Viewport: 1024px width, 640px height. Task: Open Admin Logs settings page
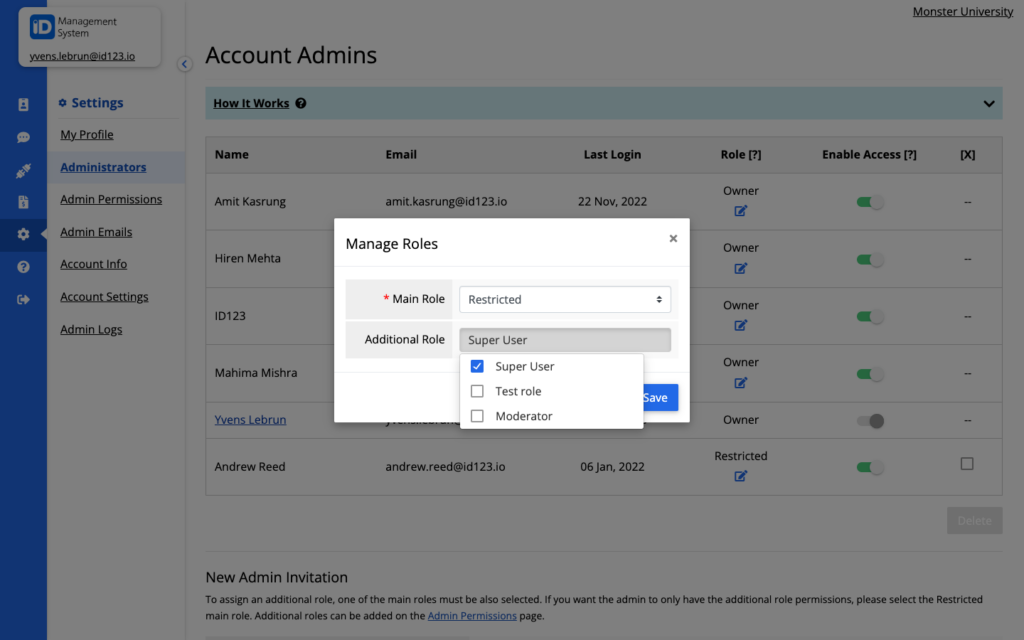pyautogui.click(x=91, y=329)
